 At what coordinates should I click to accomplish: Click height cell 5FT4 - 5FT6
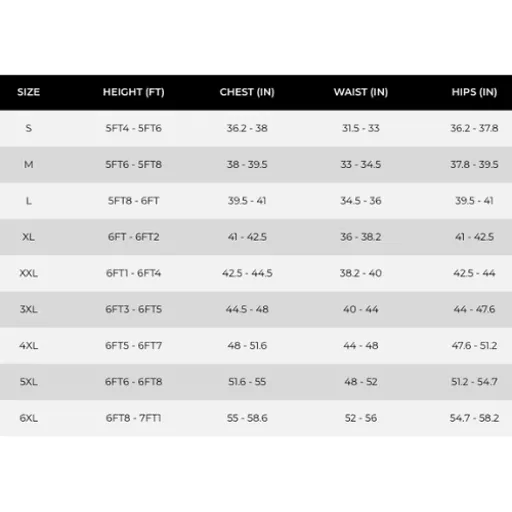click(134, 128)
